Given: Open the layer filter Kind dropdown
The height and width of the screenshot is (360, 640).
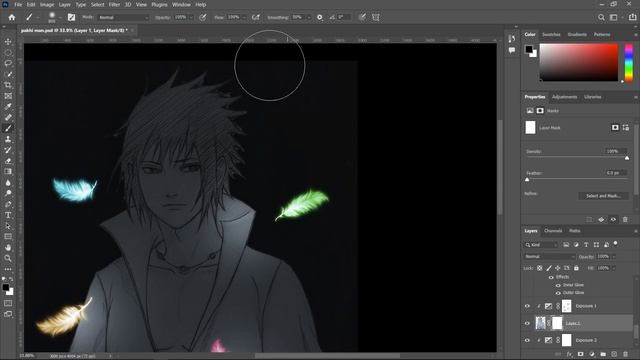Looking at the screenshot, I should (541, 245).
